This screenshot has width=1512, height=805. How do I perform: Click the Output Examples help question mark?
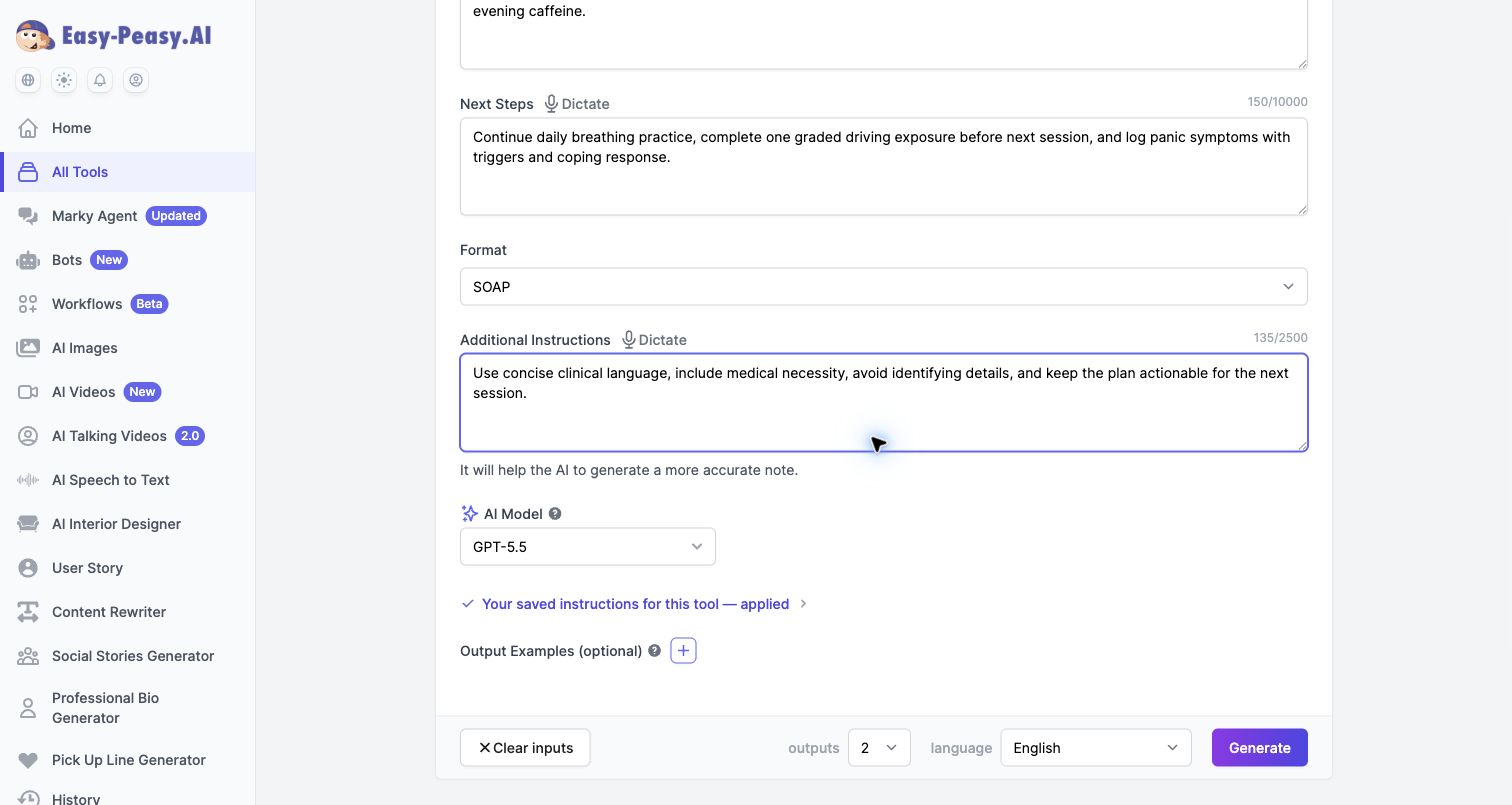click(x=655, y=651)
